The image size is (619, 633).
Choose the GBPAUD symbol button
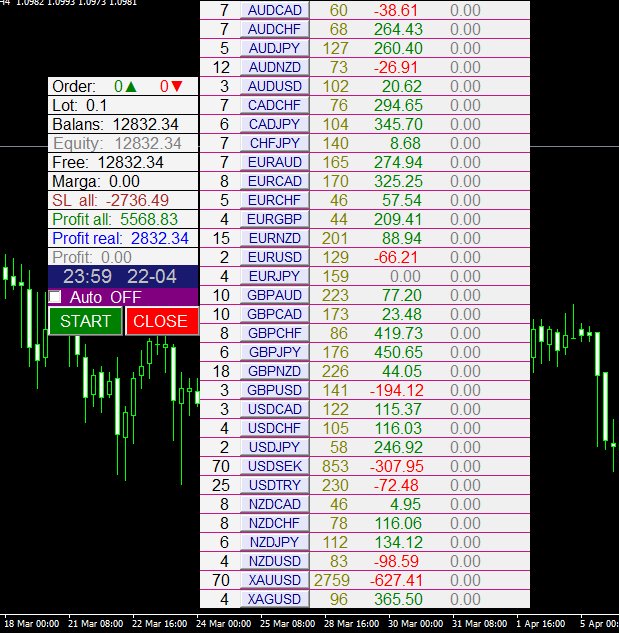point(275,295)
